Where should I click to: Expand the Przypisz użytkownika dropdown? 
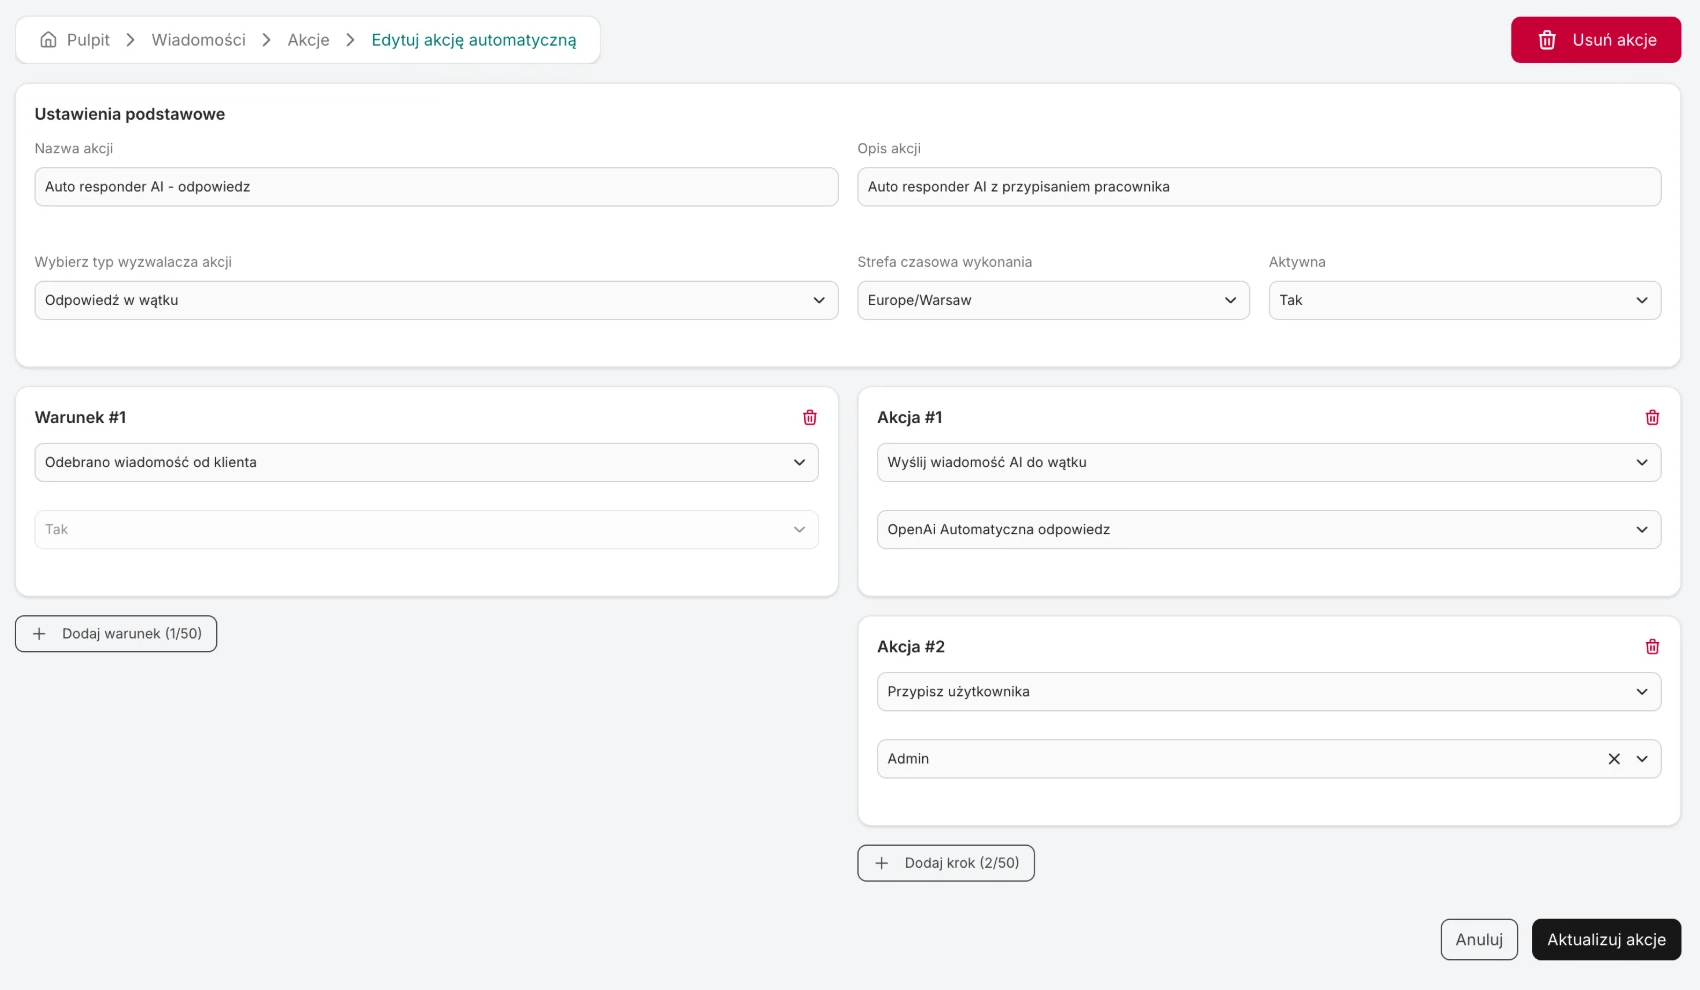pos(1269,691)
